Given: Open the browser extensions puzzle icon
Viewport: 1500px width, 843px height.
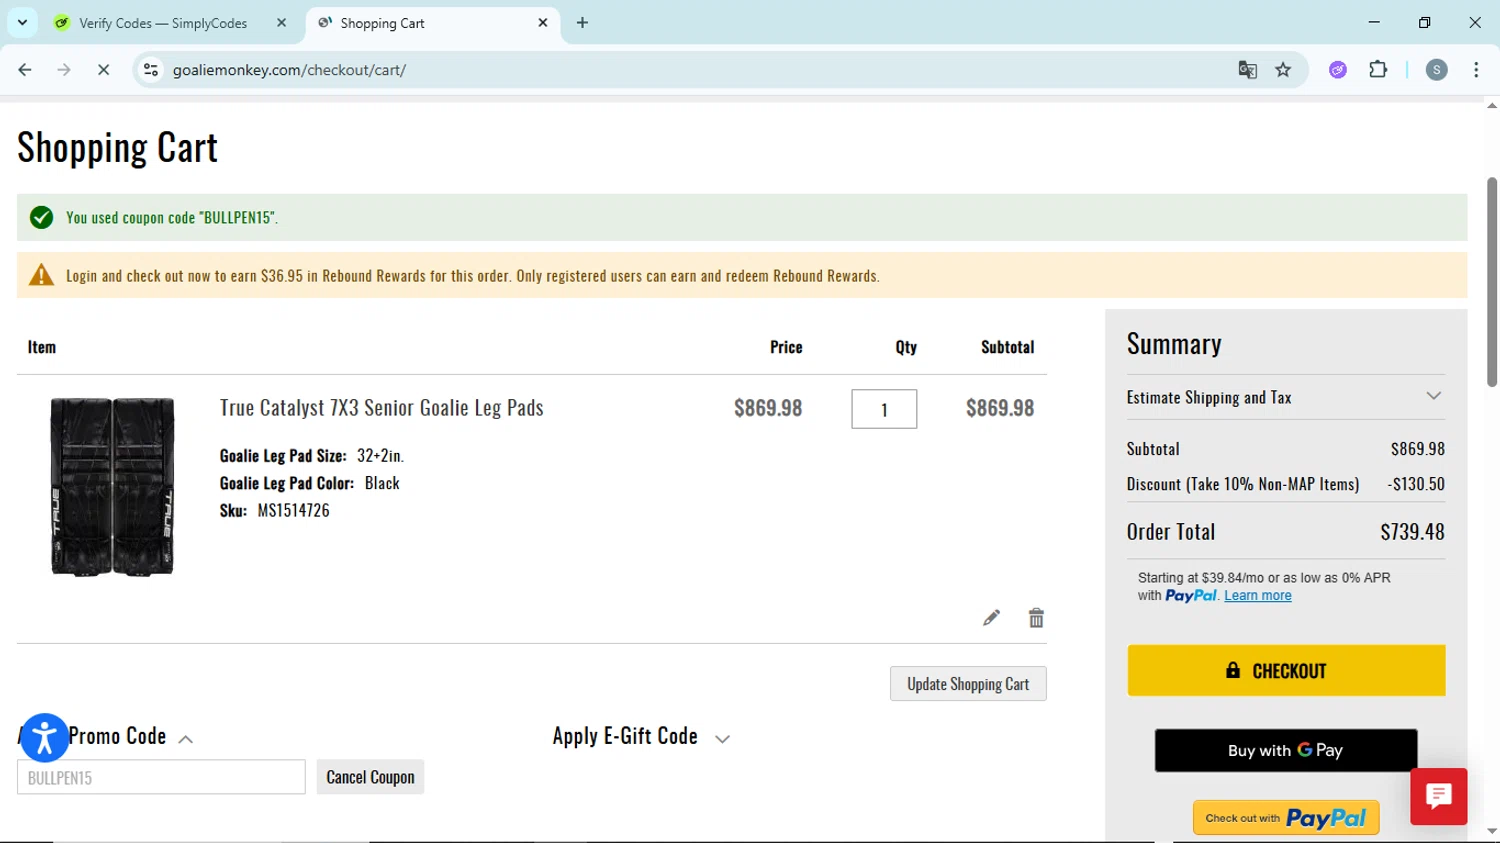Looking at the screenshot, I should point(1378,70).
